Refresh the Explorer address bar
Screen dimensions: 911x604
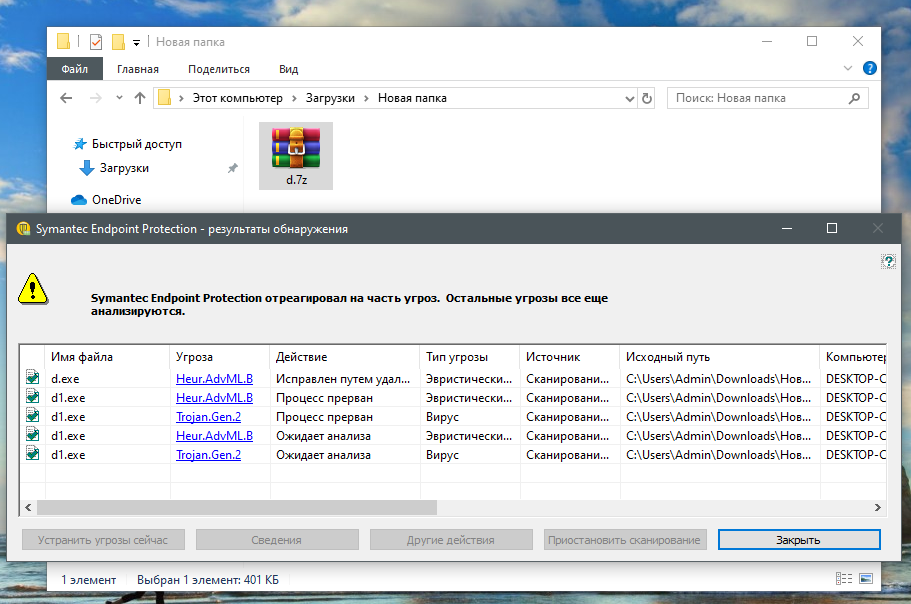[647, 98]
